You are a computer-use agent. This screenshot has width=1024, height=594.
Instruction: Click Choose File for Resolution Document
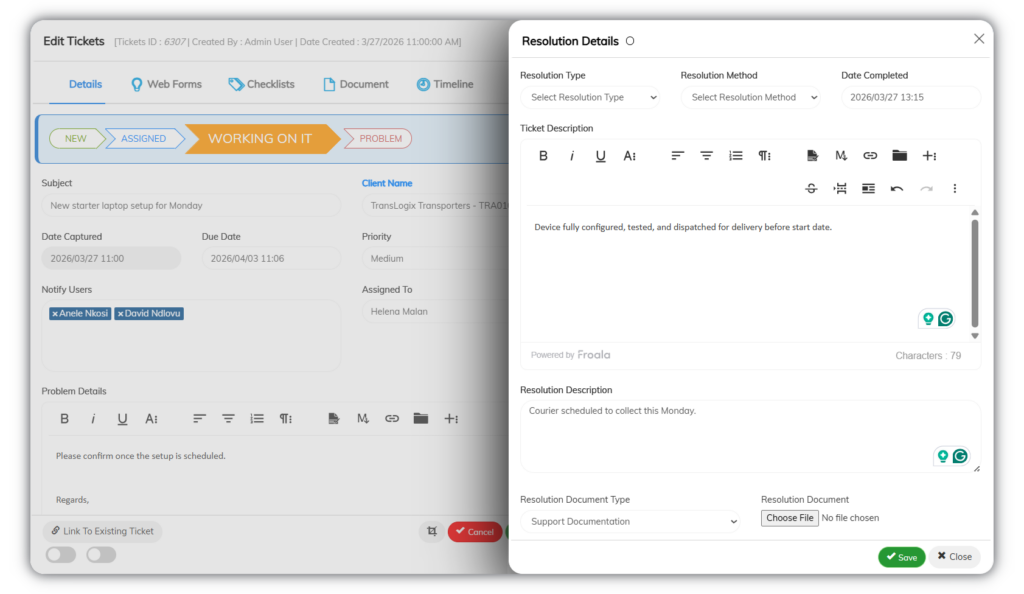(x=790, y=518)
